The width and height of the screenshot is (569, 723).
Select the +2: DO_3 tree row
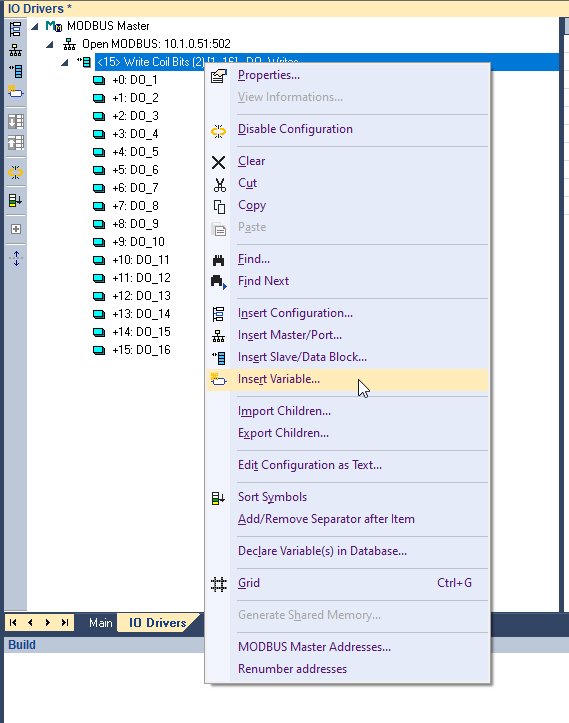[135, 116]
